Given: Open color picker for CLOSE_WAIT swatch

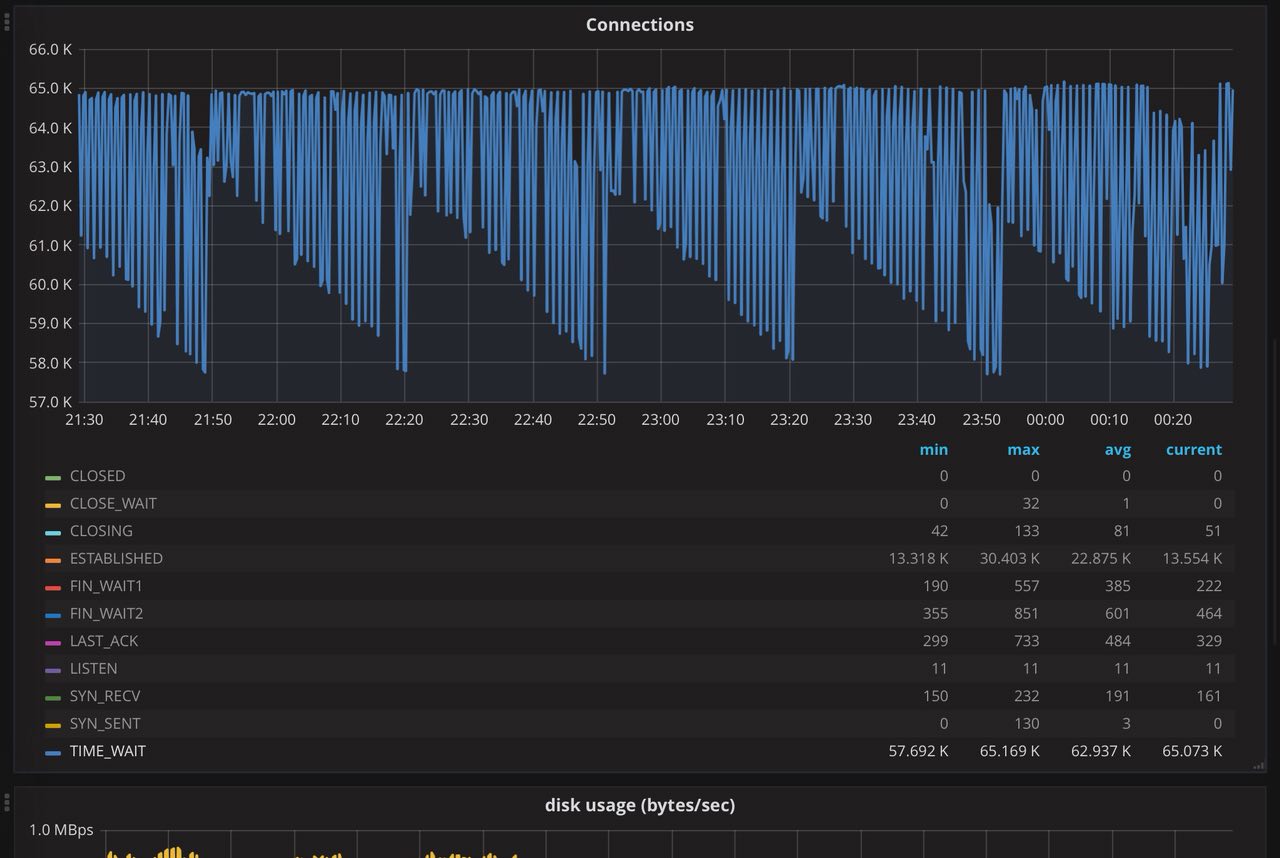Looking at the screenshot, I should click(53, 505).
